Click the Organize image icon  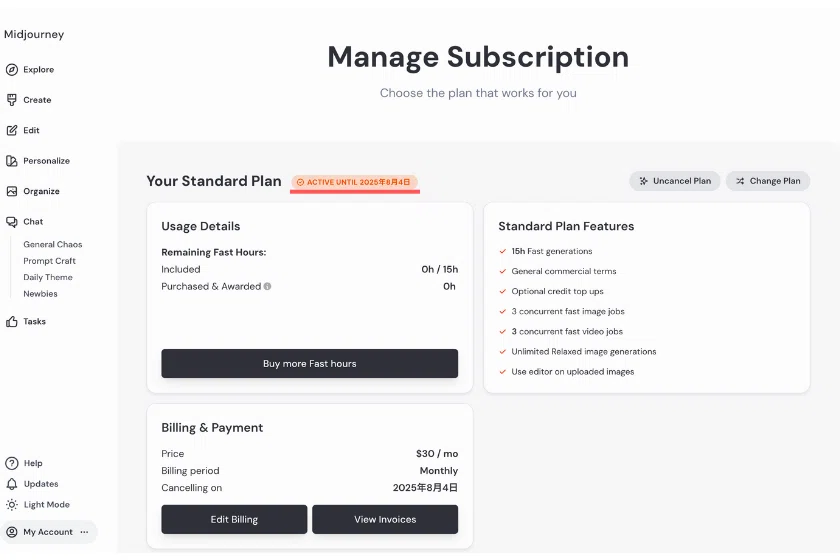[12, 191]
